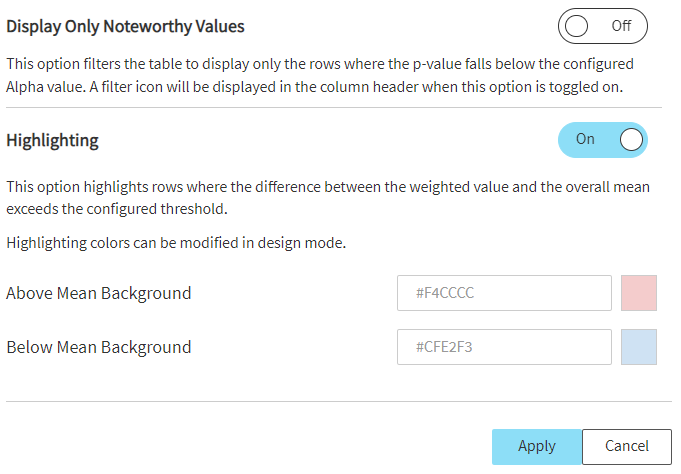Click the "On" text on the switch
The image size is (681, 474).
click(585, 139)
